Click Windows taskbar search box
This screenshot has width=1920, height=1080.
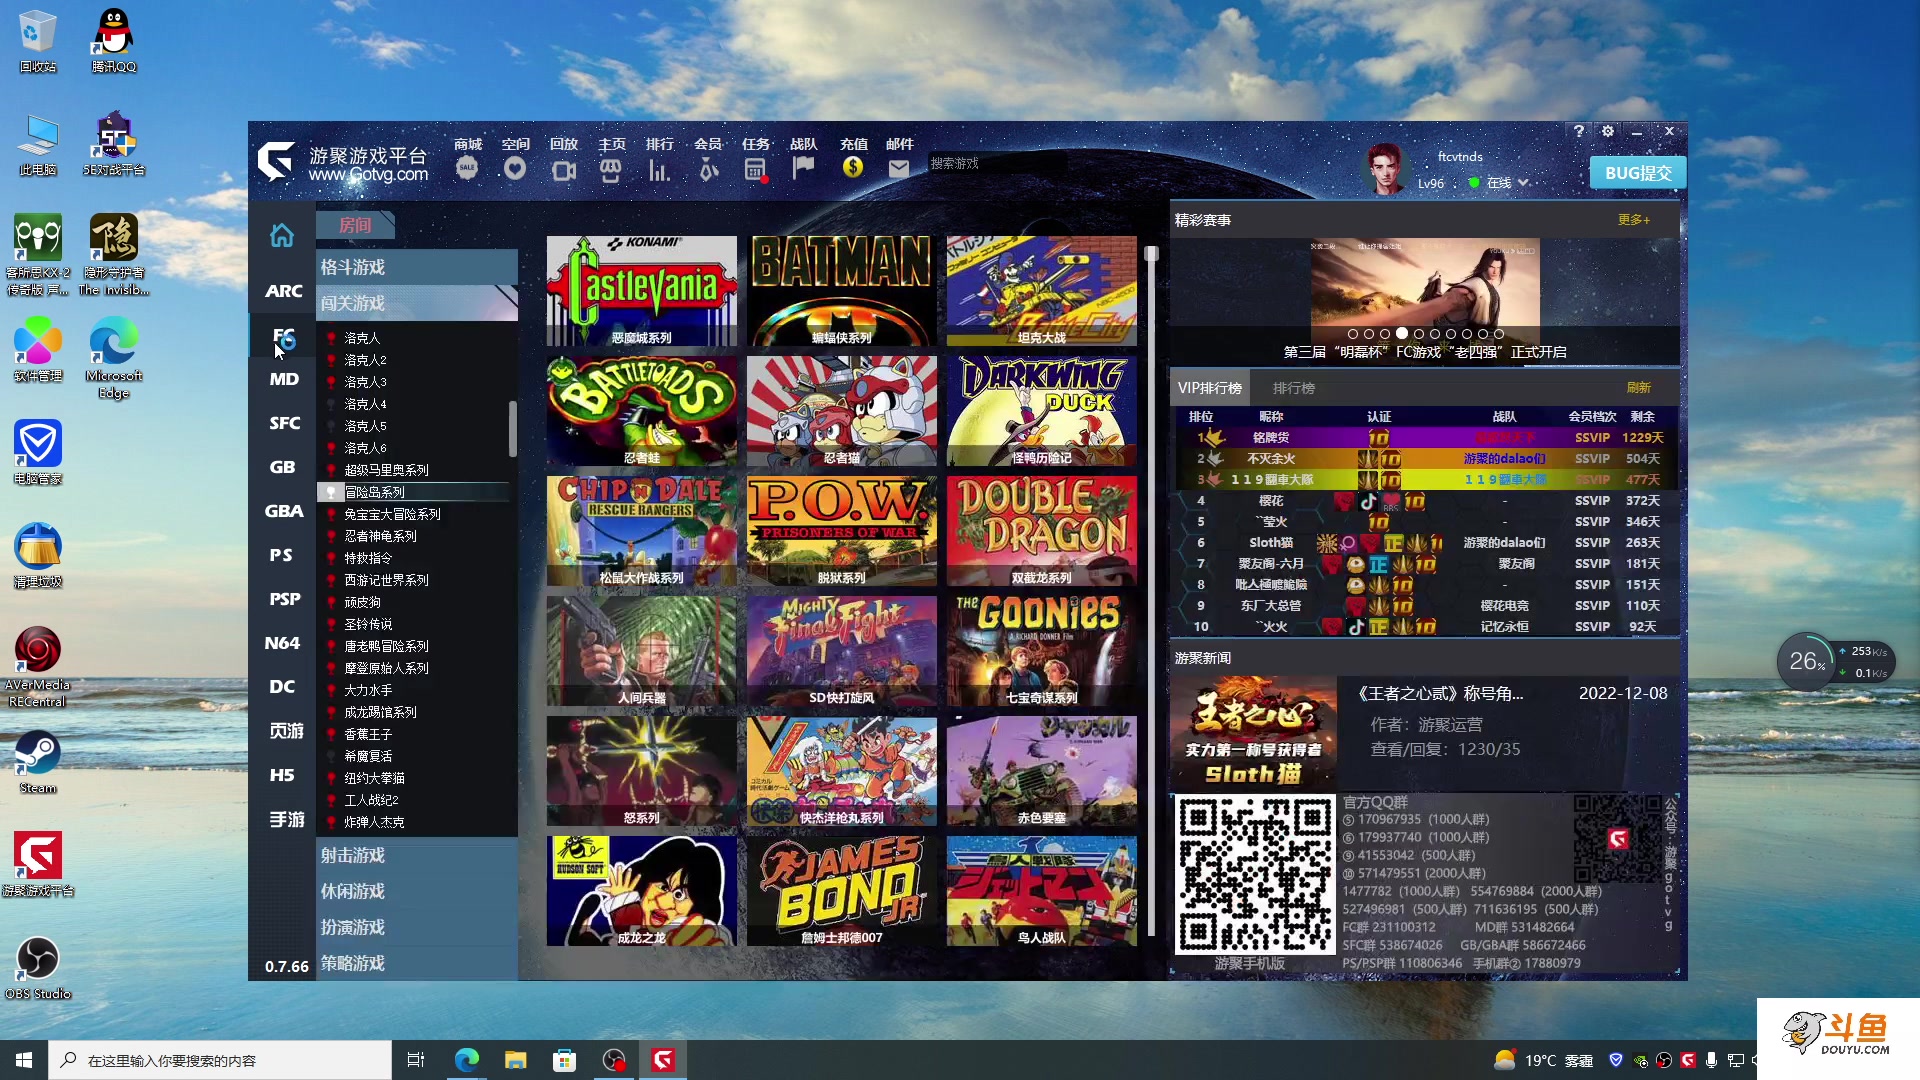pyautogui.click(x=221, y=1060)
